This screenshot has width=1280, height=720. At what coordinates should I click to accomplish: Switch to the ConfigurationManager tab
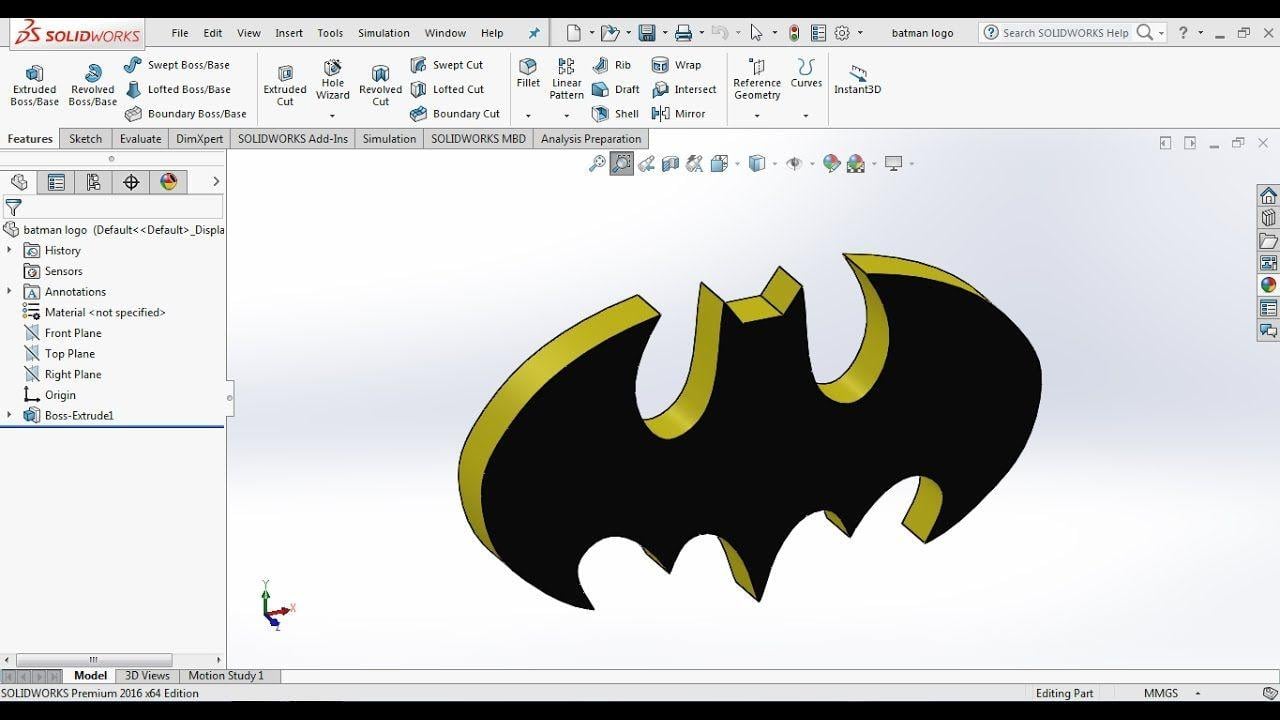point(93,182)
